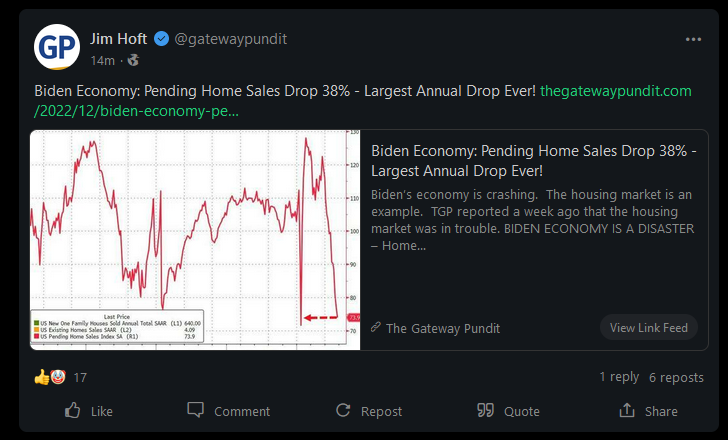Screen dimensions: 728x440
Task: Open the link card headline about Pending Home Sales
Action: tap(533, 161)
